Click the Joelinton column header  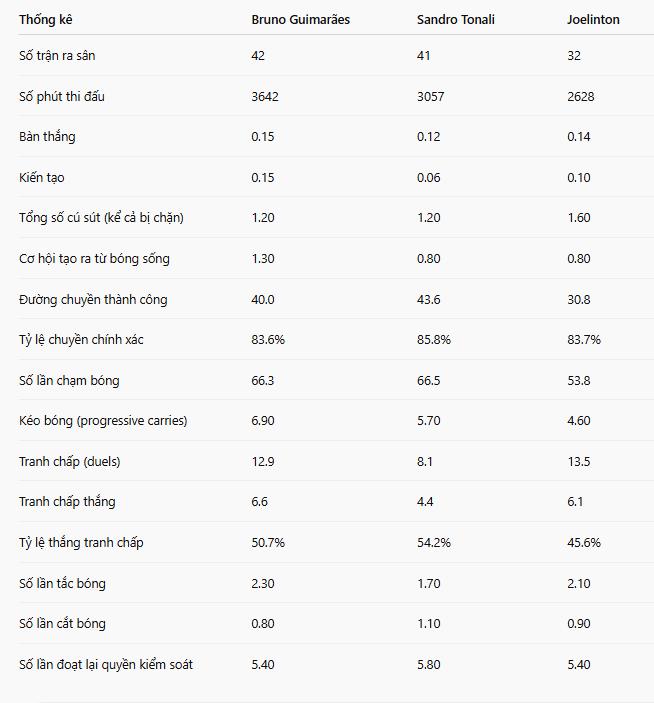click(x=593, y=19)
